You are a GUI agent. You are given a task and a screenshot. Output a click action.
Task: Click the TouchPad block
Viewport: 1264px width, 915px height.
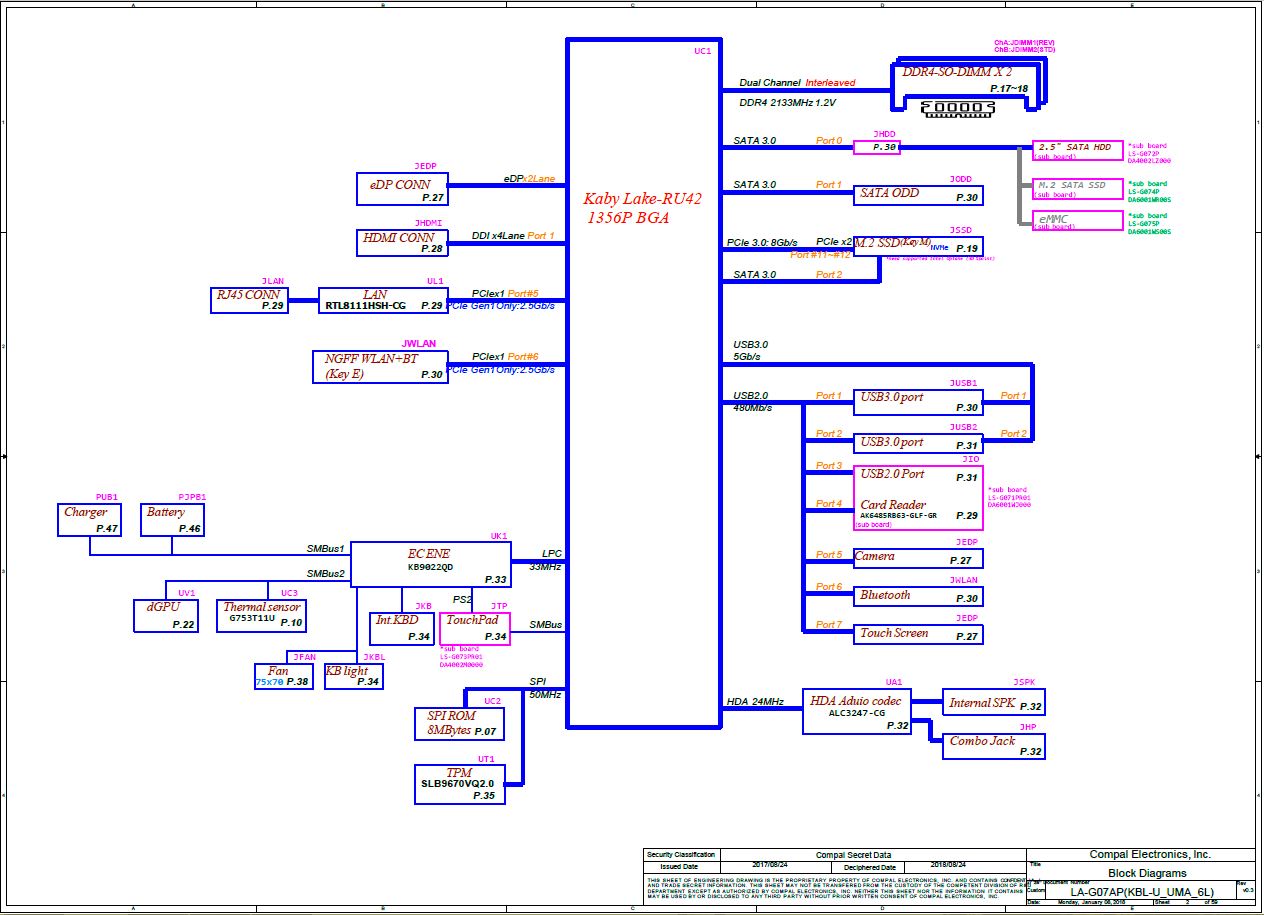pos(475,629)
